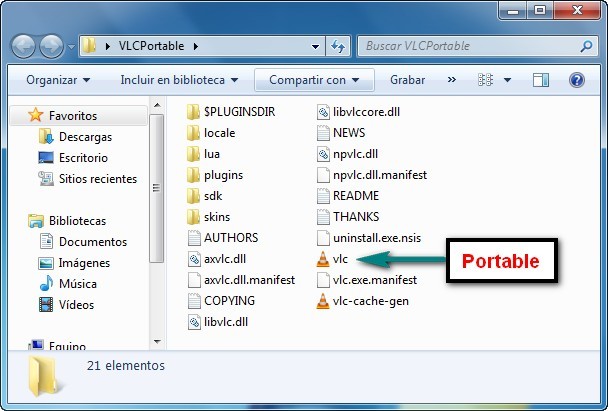The height and width of the screenshot is (411, 608).
Task: Minimize the explorer window
Action: (x=513, y=10)
